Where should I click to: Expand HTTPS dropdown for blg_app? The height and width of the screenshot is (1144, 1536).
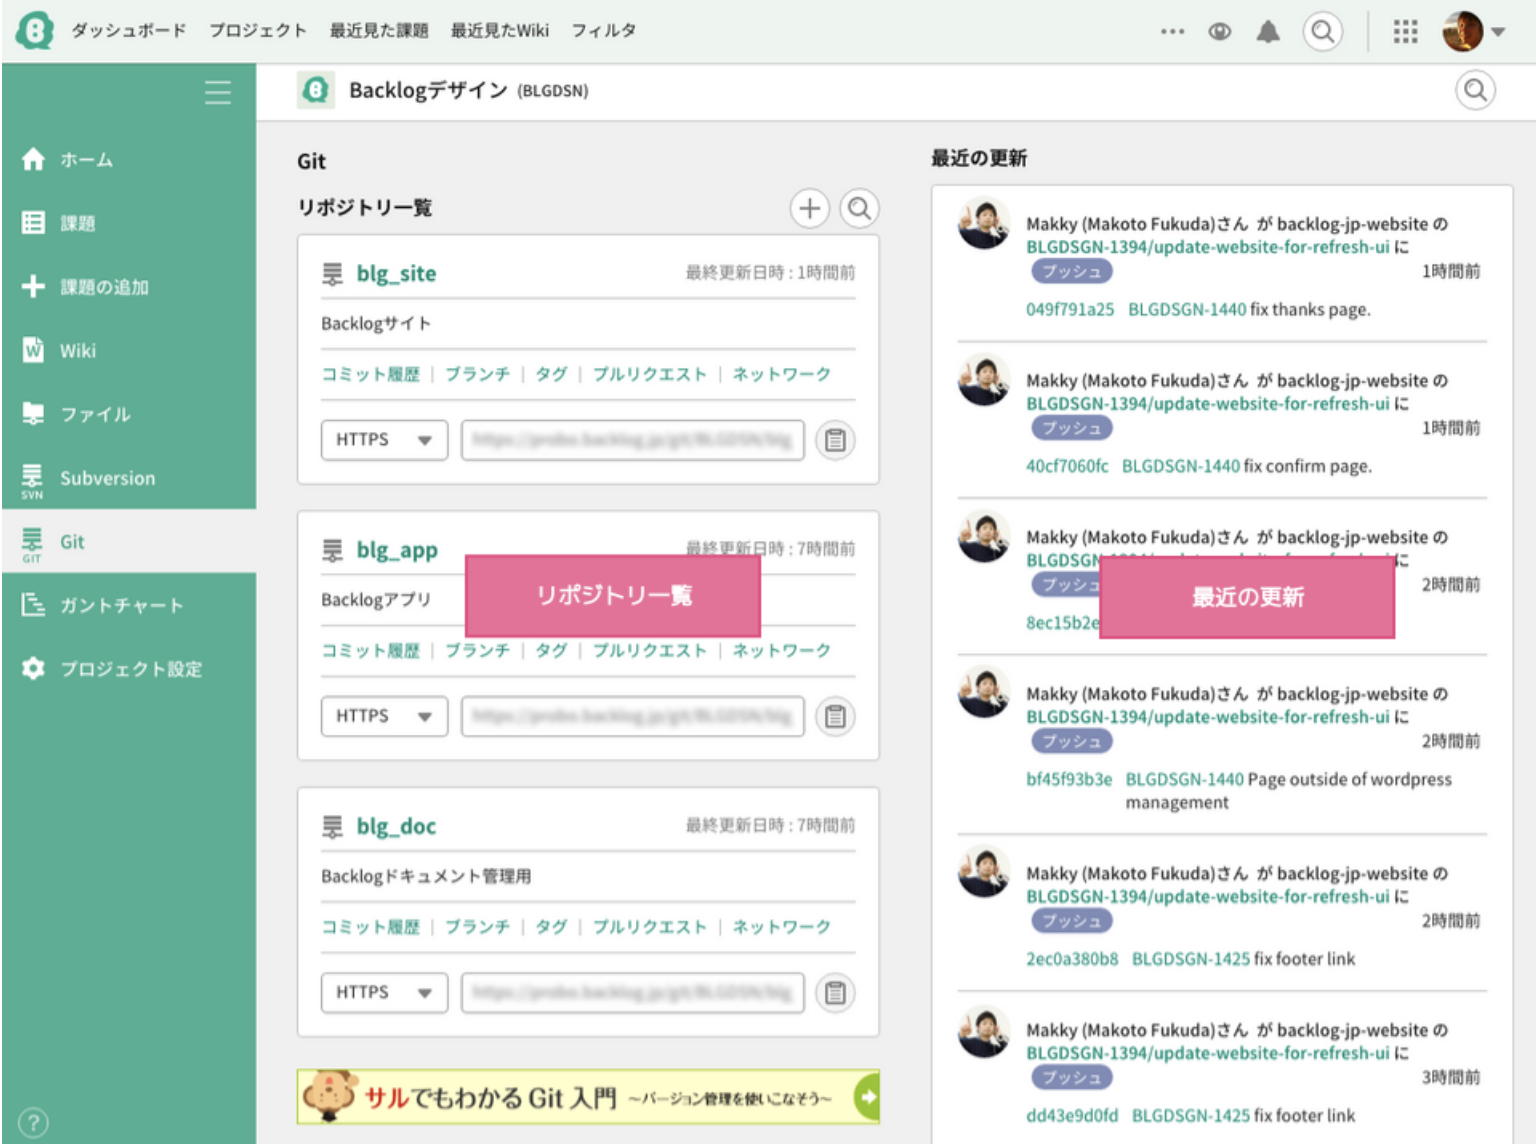point(384,716)
